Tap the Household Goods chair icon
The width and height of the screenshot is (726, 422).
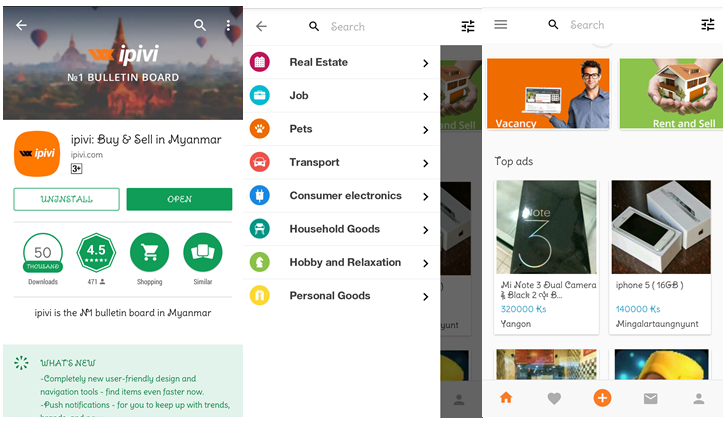click(x=260, y=229)
